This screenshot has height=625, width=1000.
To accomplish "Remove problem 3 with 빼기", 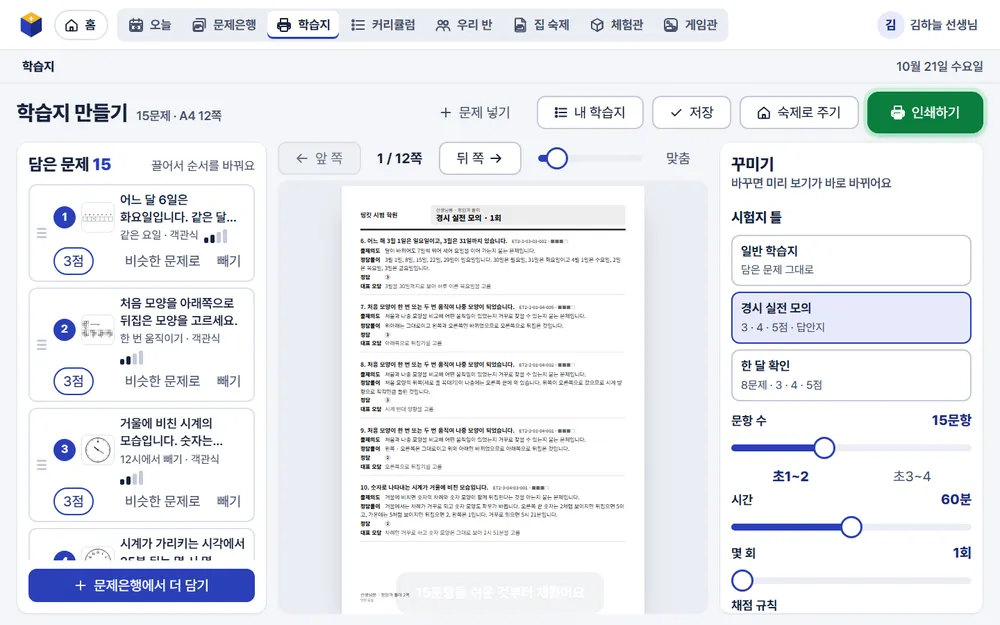I will tap(229, 501).
